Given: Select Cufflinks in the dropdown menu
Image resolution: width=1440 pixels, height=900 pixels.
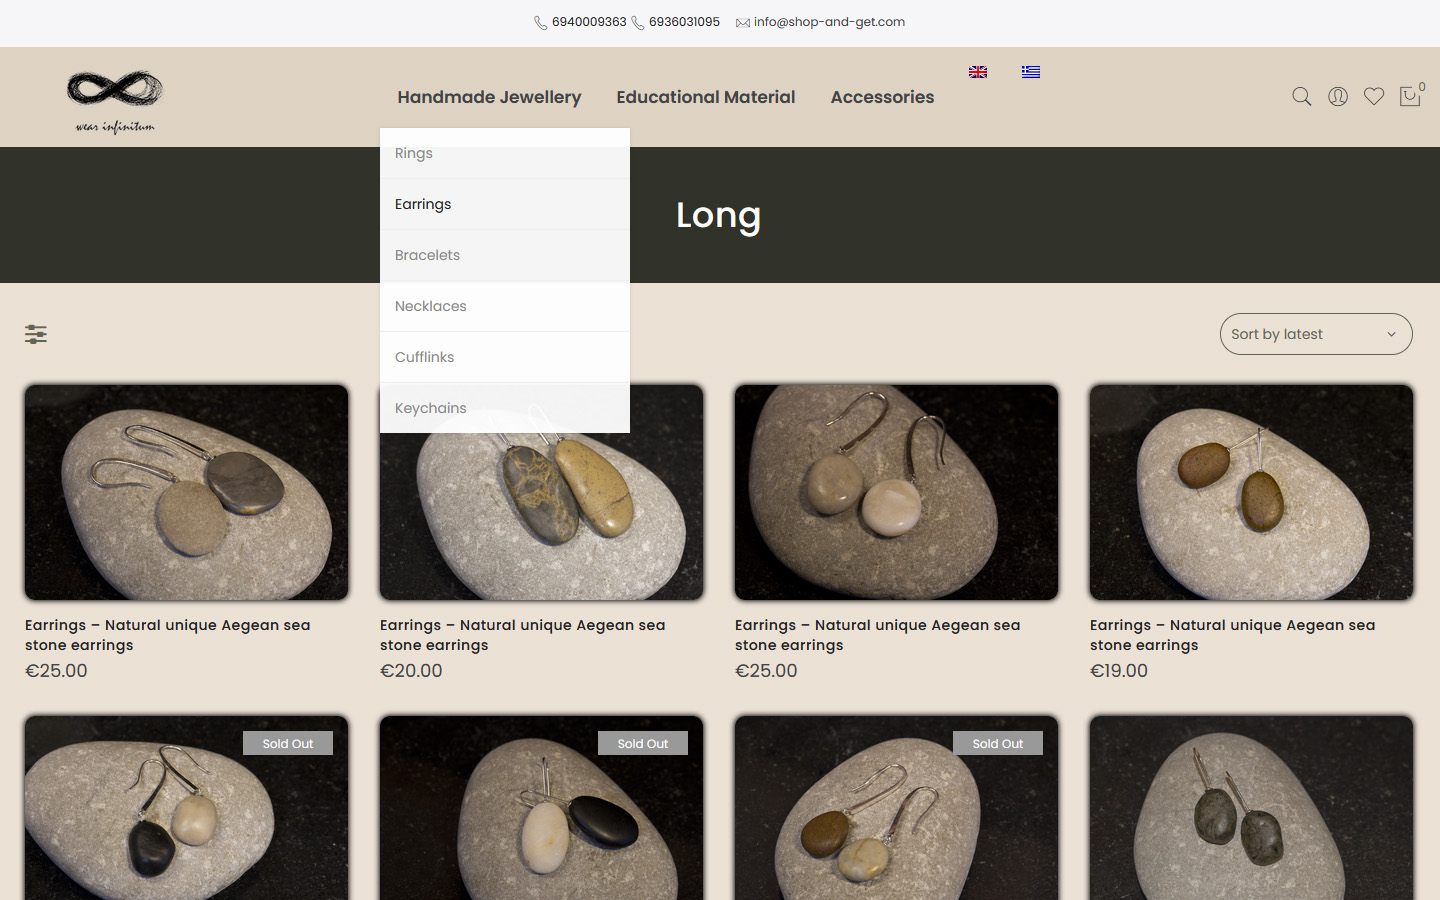Looking at the screenshot, I should [505, 357].
